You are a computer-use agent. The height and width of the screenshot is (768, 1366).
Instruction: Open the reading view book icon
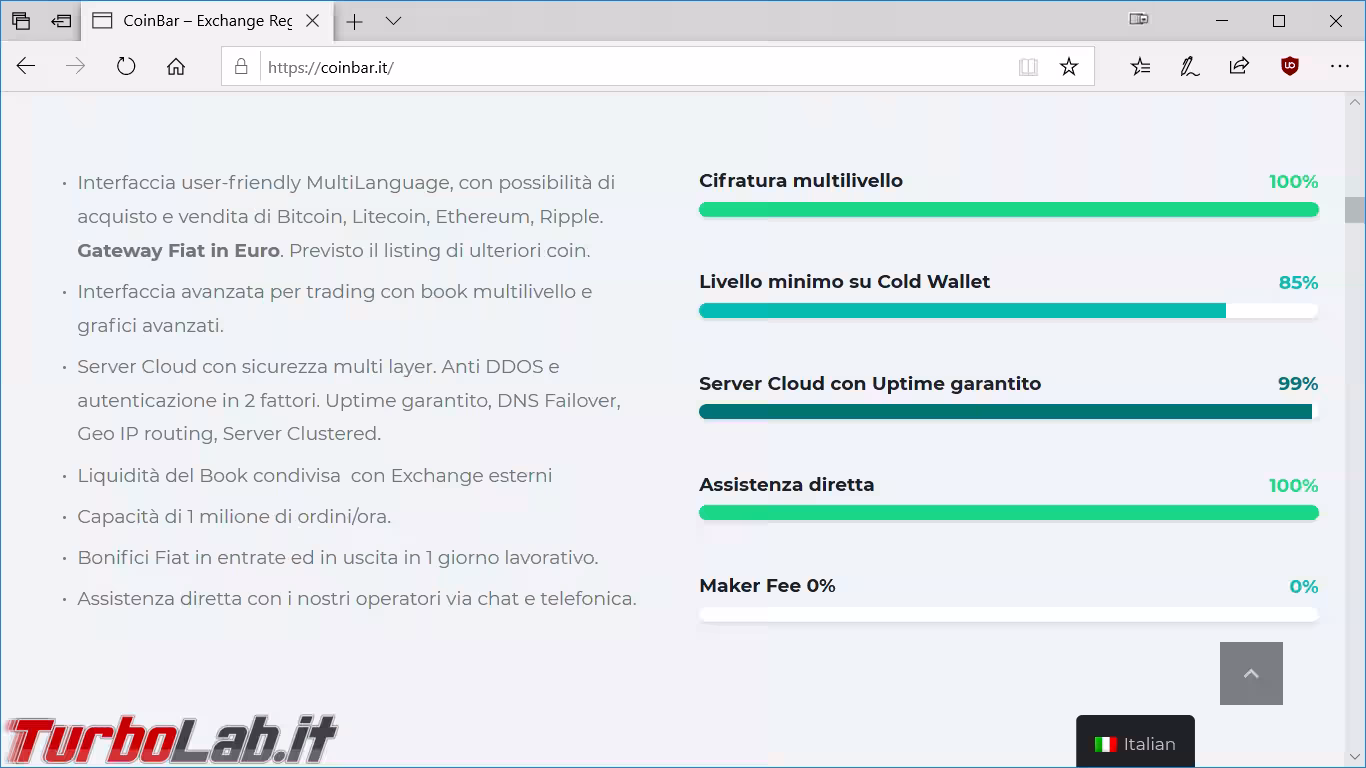tap(1028, 67)
